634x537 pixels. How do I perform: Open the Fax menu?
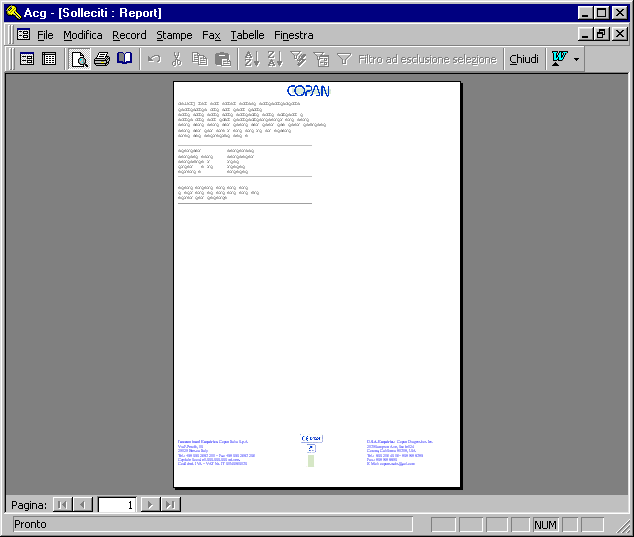pyautogui.click(x=211, y=35)
